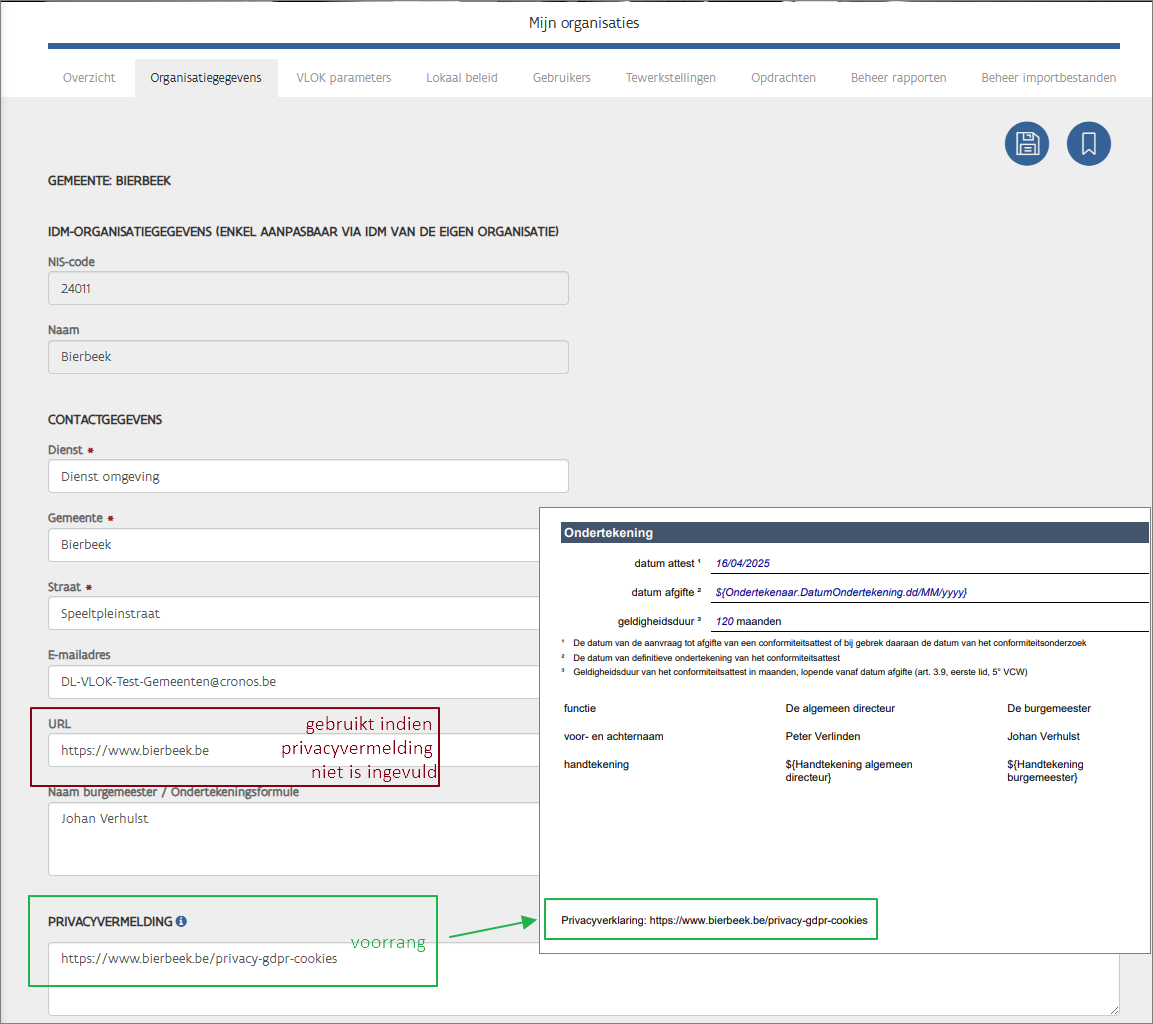Screen dimensions: 1153x1024
Task: Switch to the VLOK parameters tab
Action: coord(343,78)
